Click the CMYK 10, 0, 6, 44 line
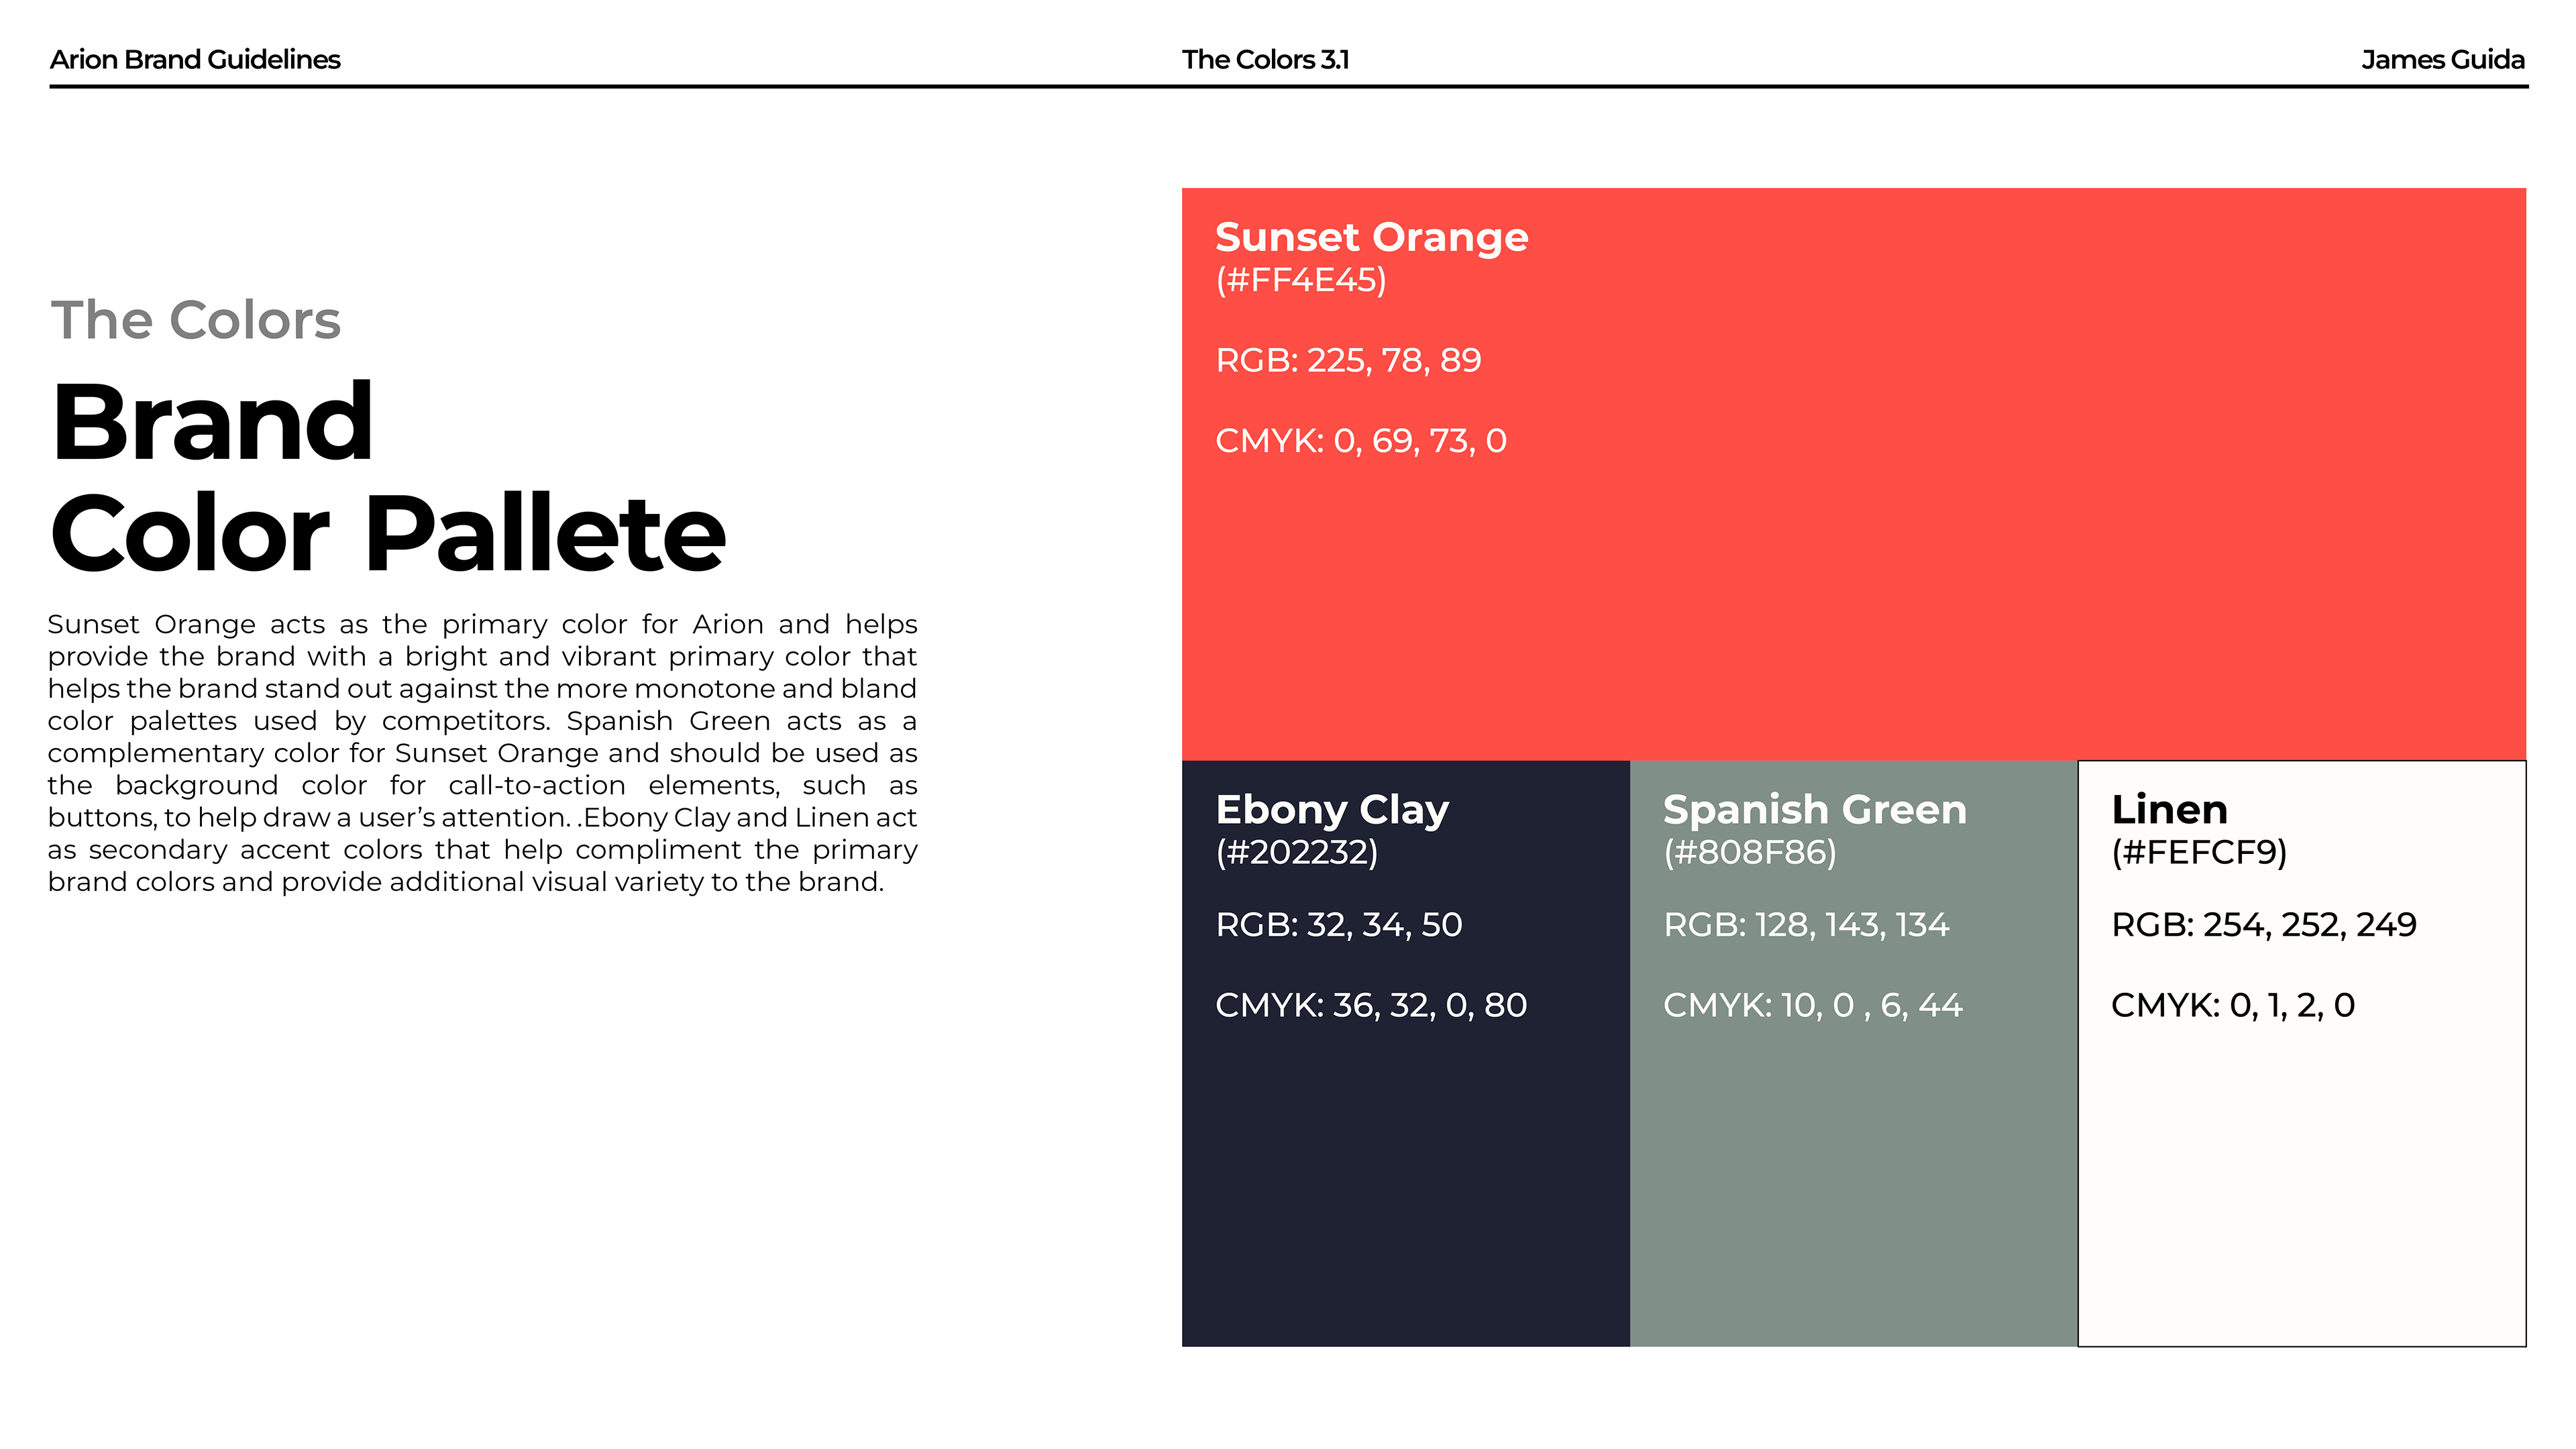 [x=1812, y=1005]
